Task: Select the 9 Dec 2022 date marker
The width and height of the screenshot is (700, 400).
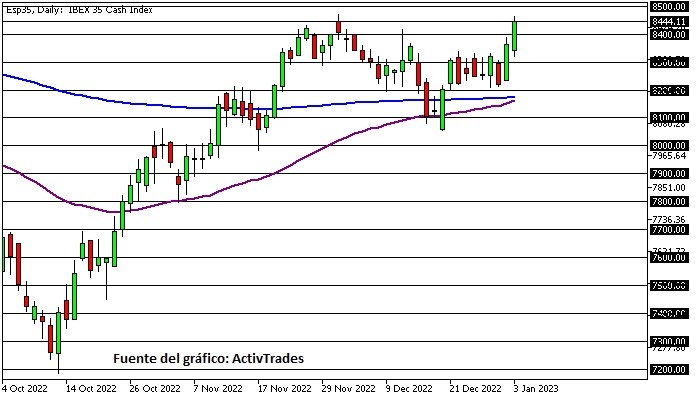Action: click(408, 387)
